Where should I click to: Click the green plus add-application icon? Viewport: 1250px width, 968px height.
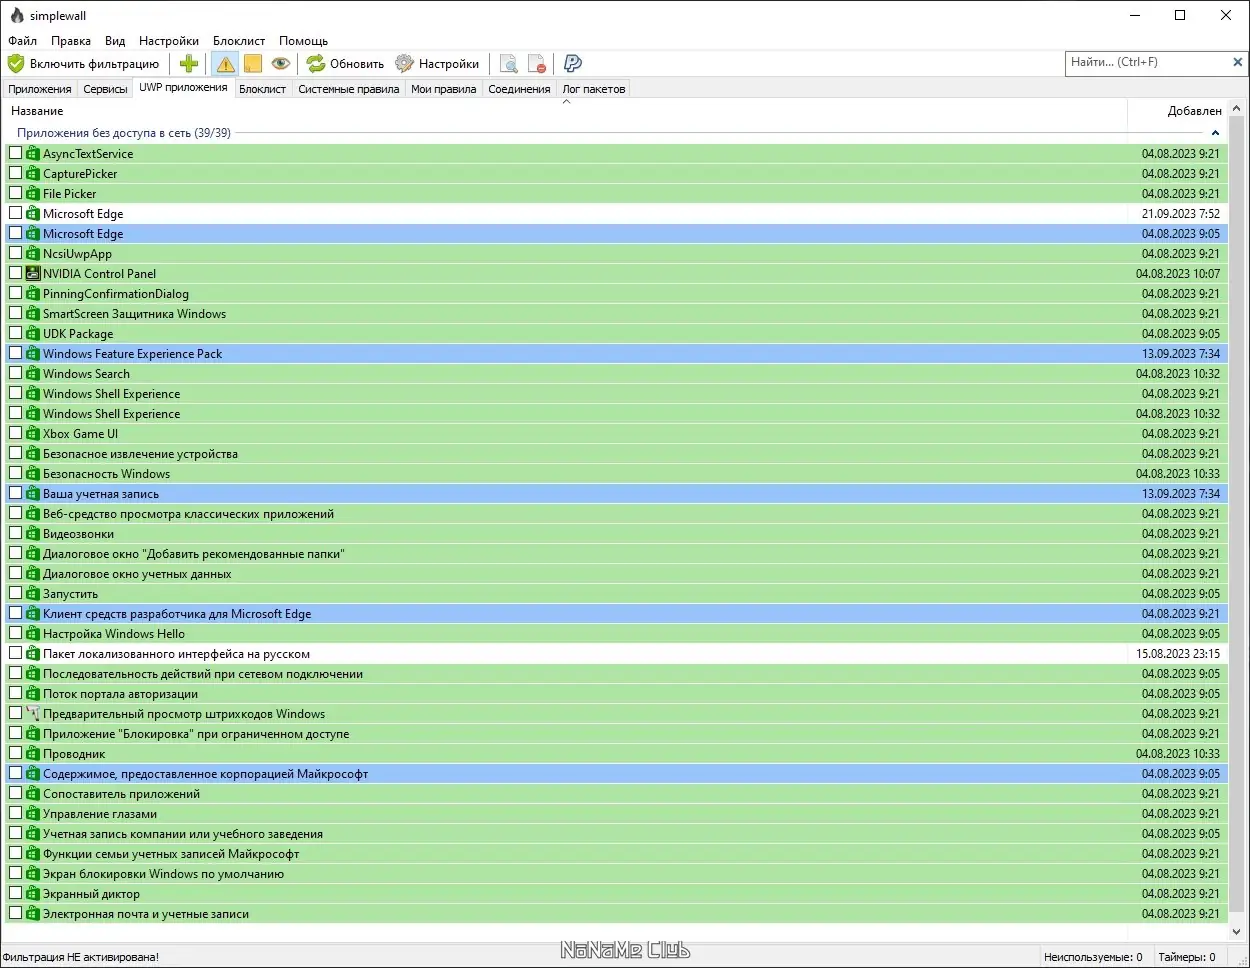(189, 64)
